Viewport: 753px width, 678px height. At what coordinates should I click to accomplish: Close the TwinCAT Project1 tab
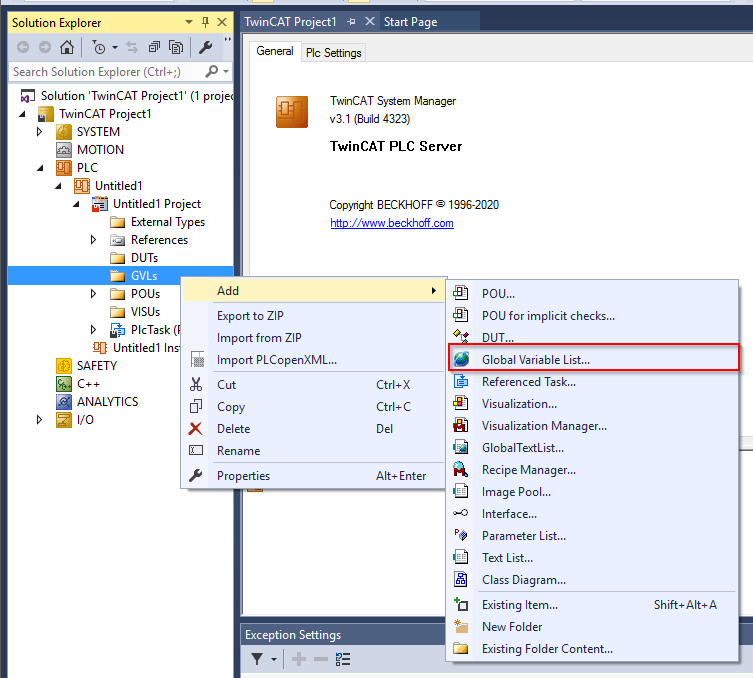369,22
